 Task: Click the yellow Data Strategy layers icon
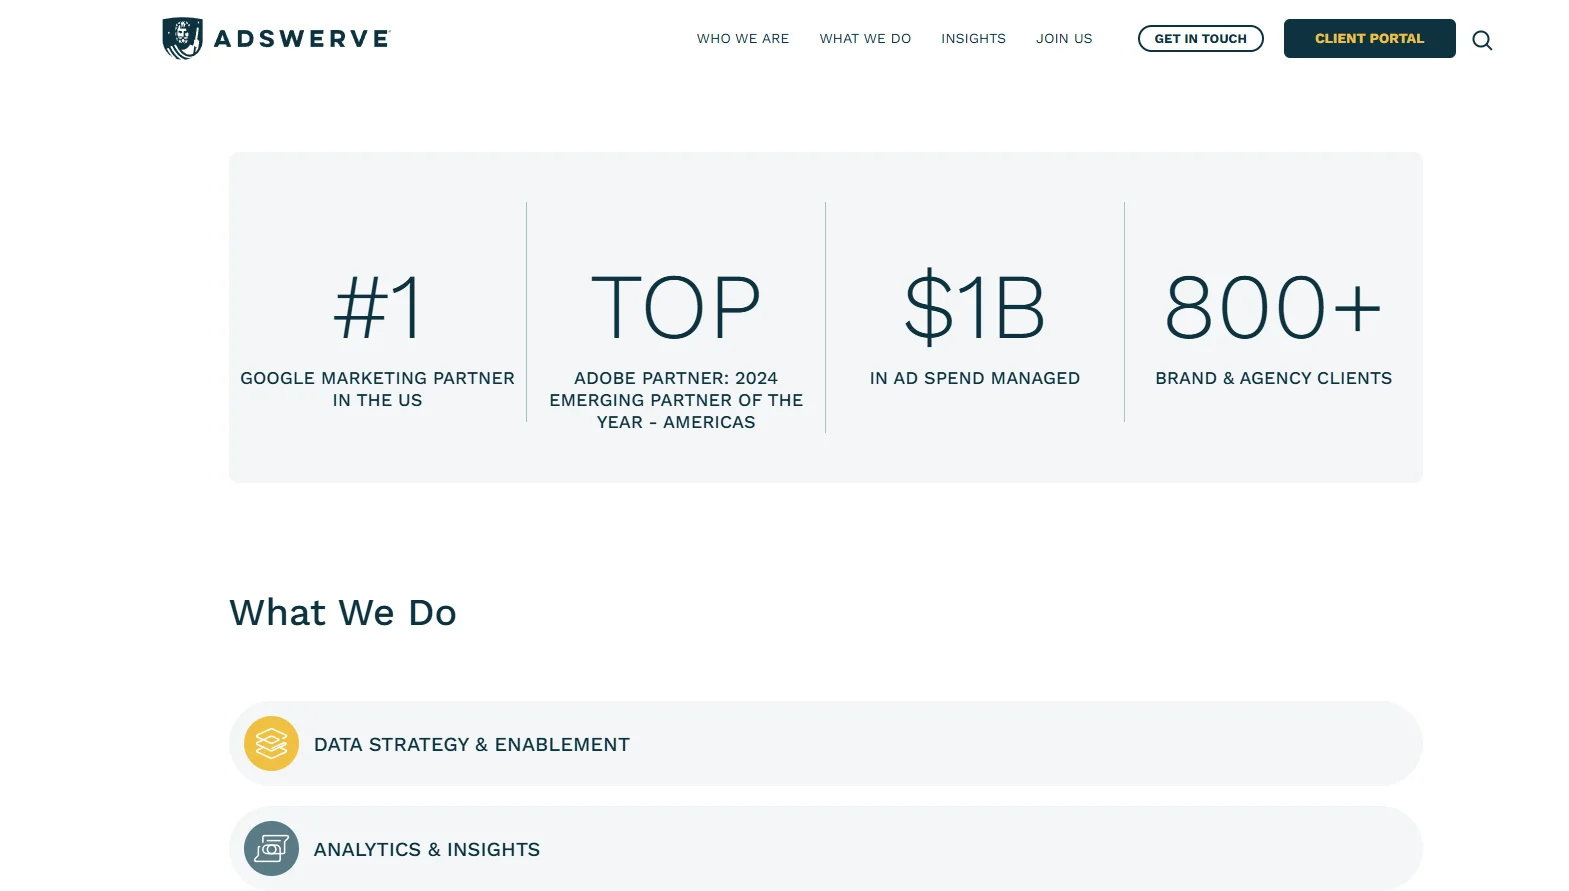[271, 743]
